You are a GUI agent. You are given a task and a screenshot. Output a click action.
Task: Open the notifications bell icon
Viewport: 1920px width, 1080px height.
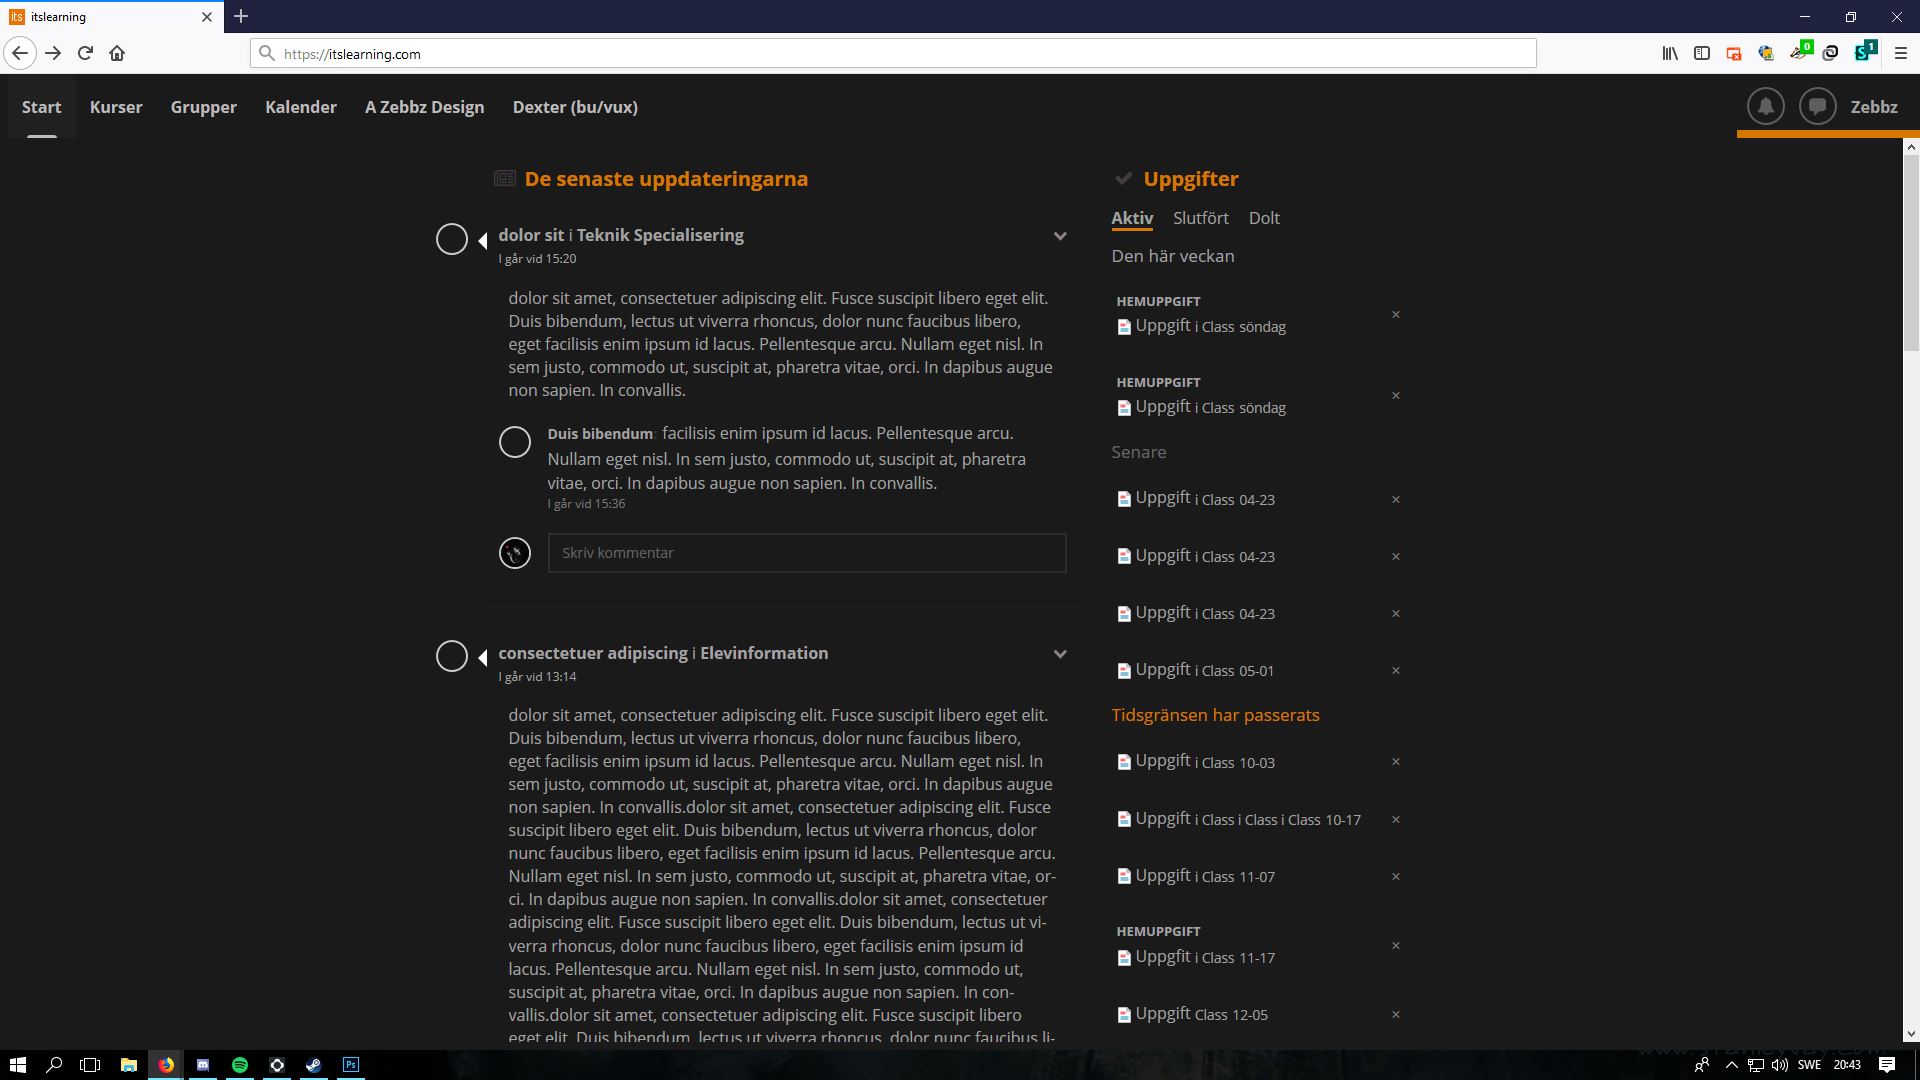(x=1765, y=106)
